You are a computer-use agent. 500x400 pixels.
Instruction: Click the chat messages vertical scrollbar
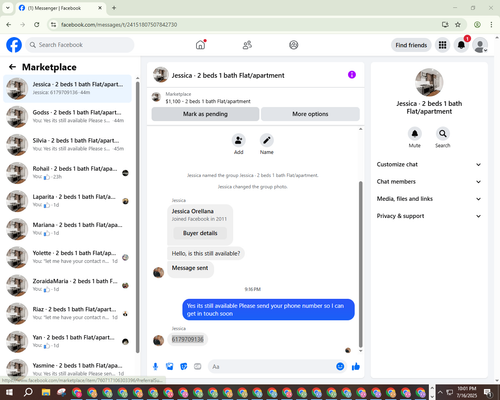click(x=360, y=263)
